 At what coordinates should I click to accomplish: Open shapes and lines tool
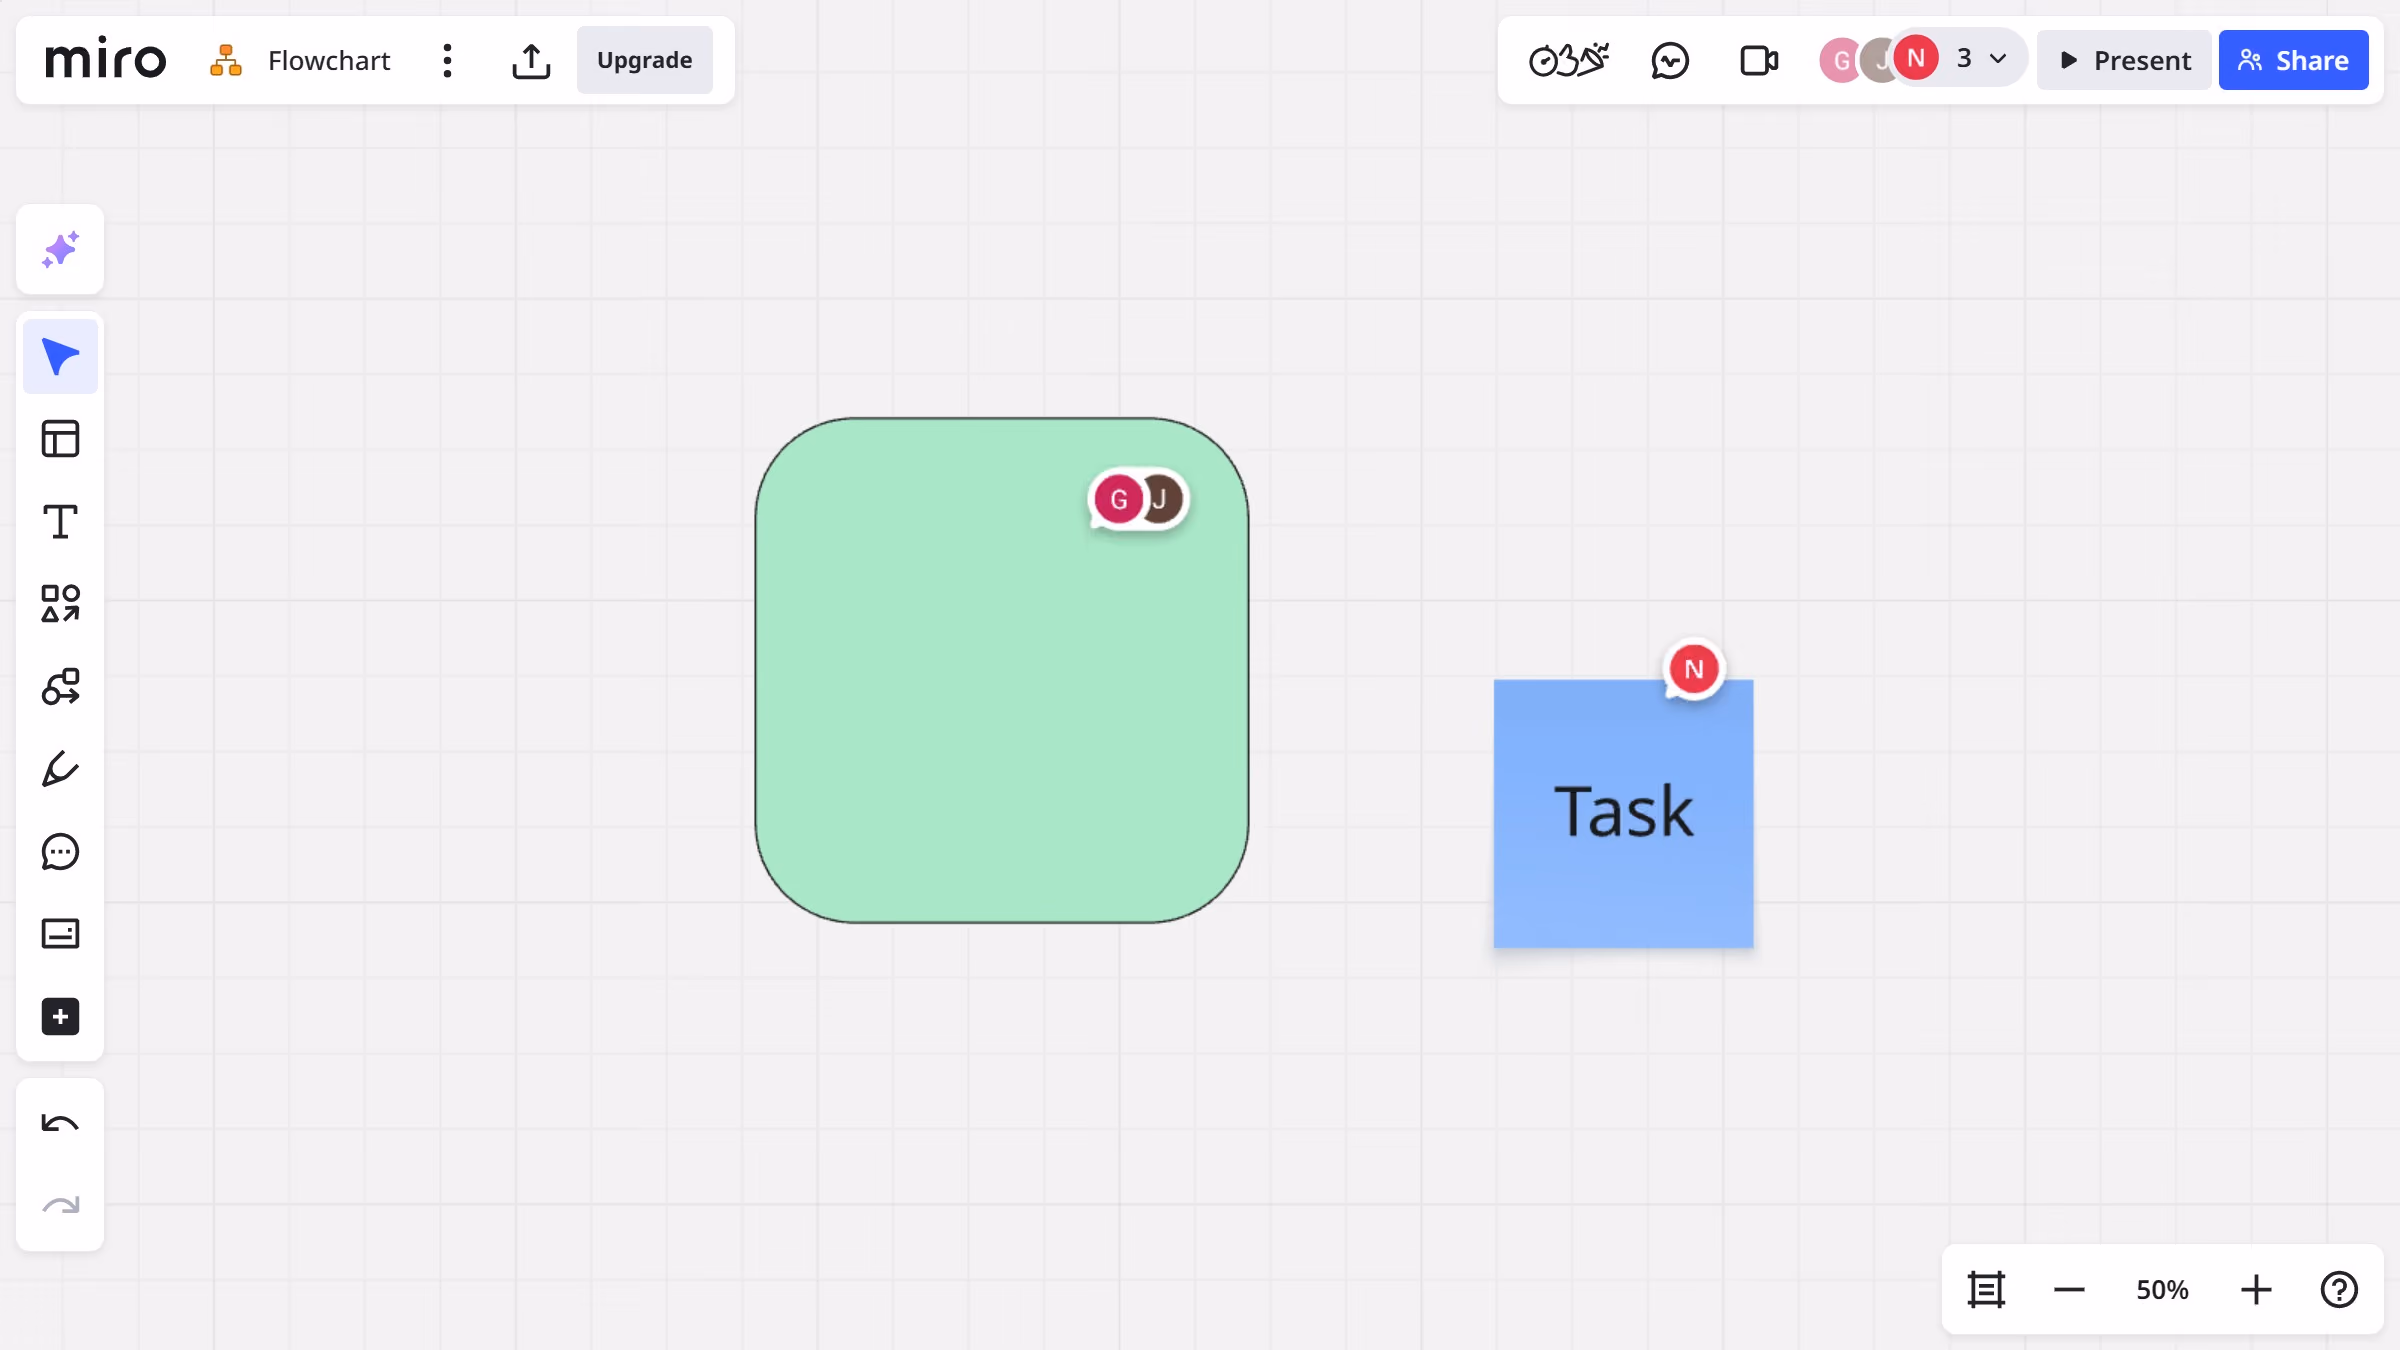click(60, 604)
